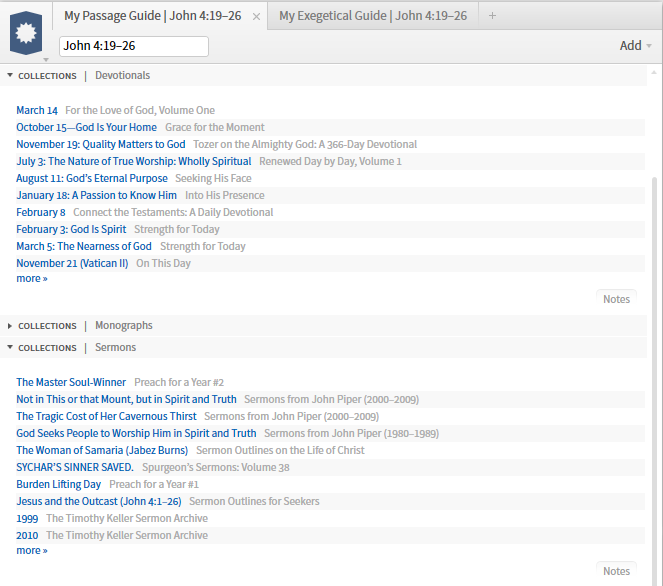Open January 18: A Passion to Know Him
Viewport: 663px width, 586px height.
(96, 195)
